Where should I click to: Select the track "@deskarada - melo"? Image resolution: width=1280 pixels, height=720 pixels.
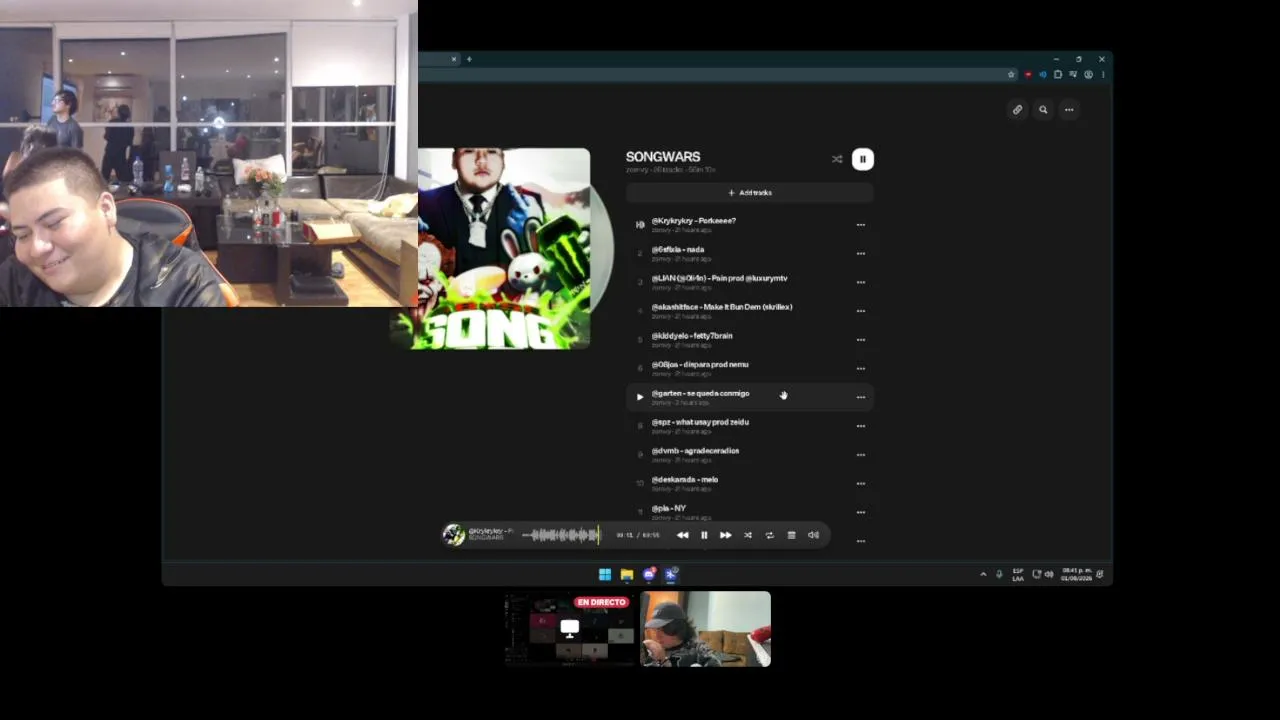[x=685, y=480]
